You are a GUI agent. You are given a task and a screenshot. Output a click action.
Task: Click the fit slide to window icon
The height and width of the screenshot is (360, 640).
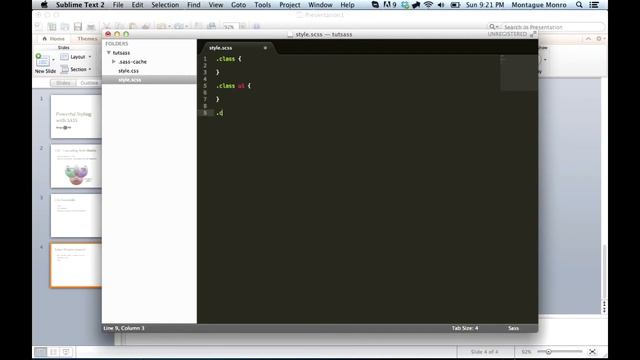pyautogui.click(x=592, y=351)
